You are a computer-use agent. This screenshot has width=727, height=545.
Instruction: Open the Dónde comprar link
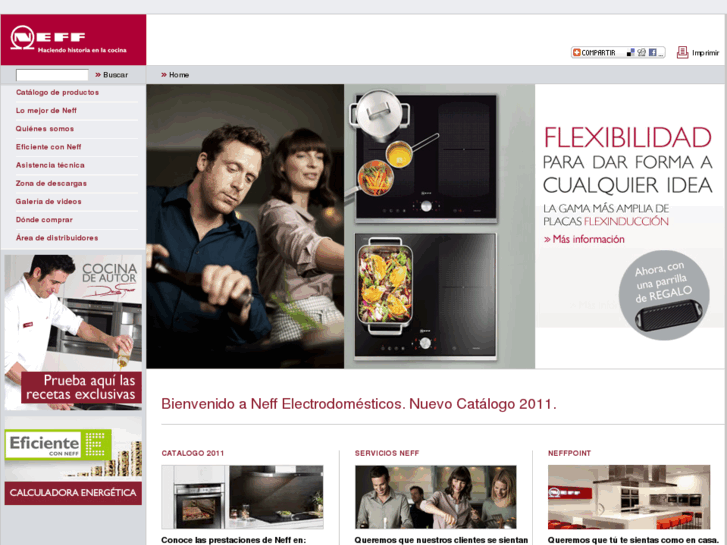44,220
